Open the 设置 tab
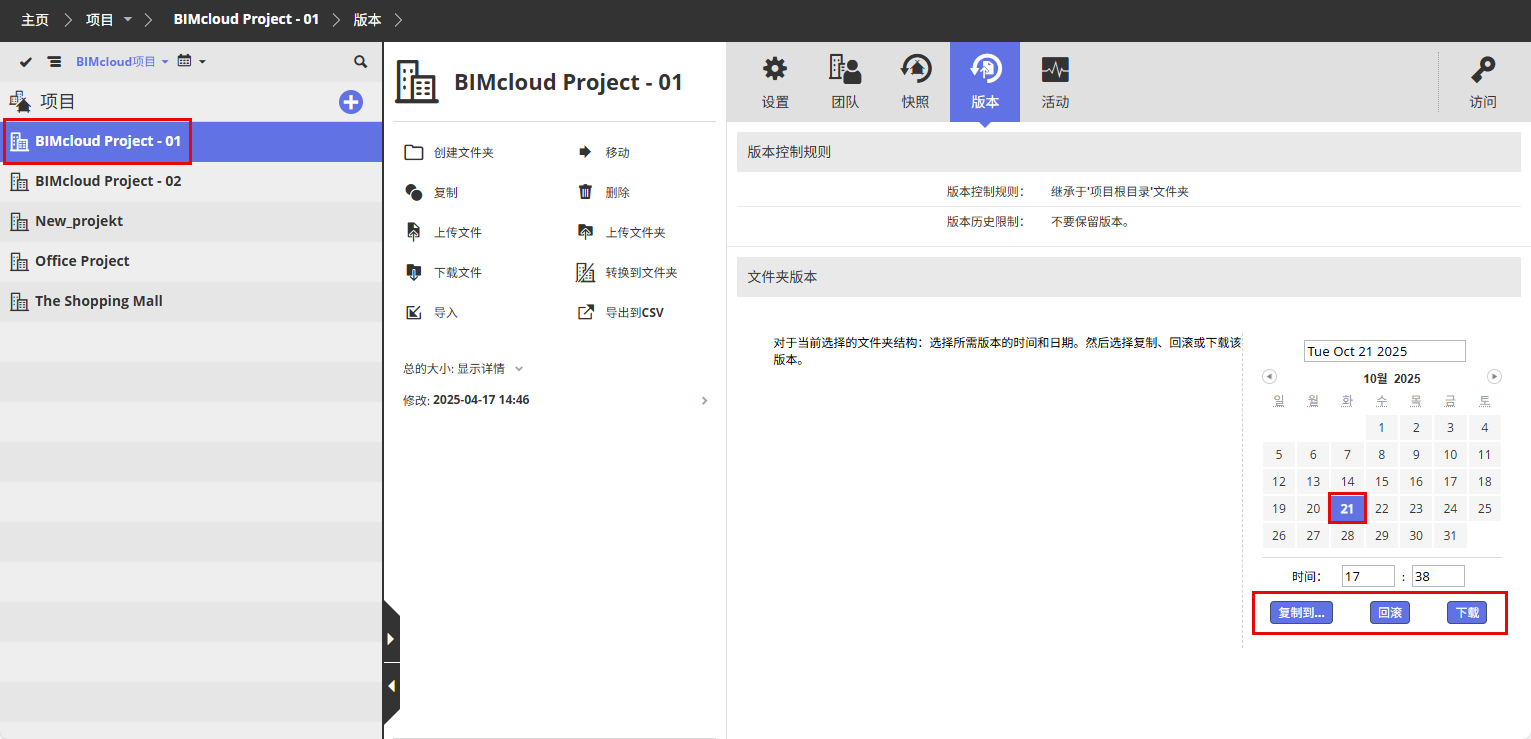 [x=775, y=82]
